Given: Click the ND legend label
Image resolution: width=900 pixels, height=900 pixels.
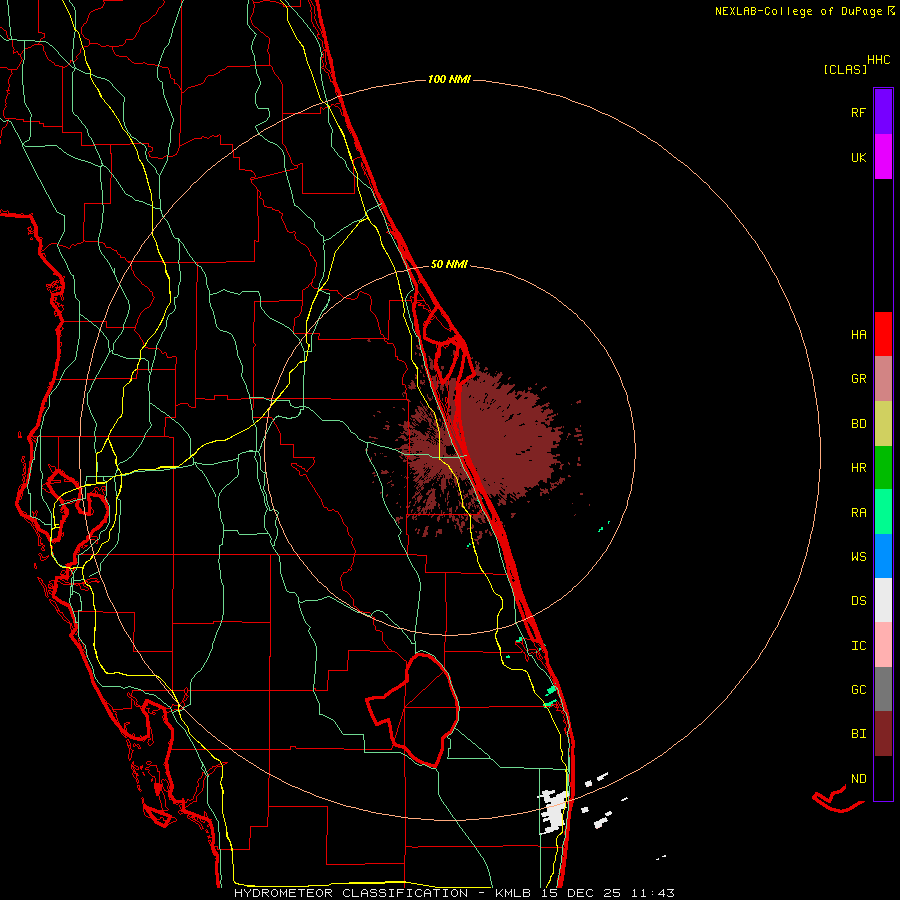Looking at the screenshot, I should click(x=858, y=779).
